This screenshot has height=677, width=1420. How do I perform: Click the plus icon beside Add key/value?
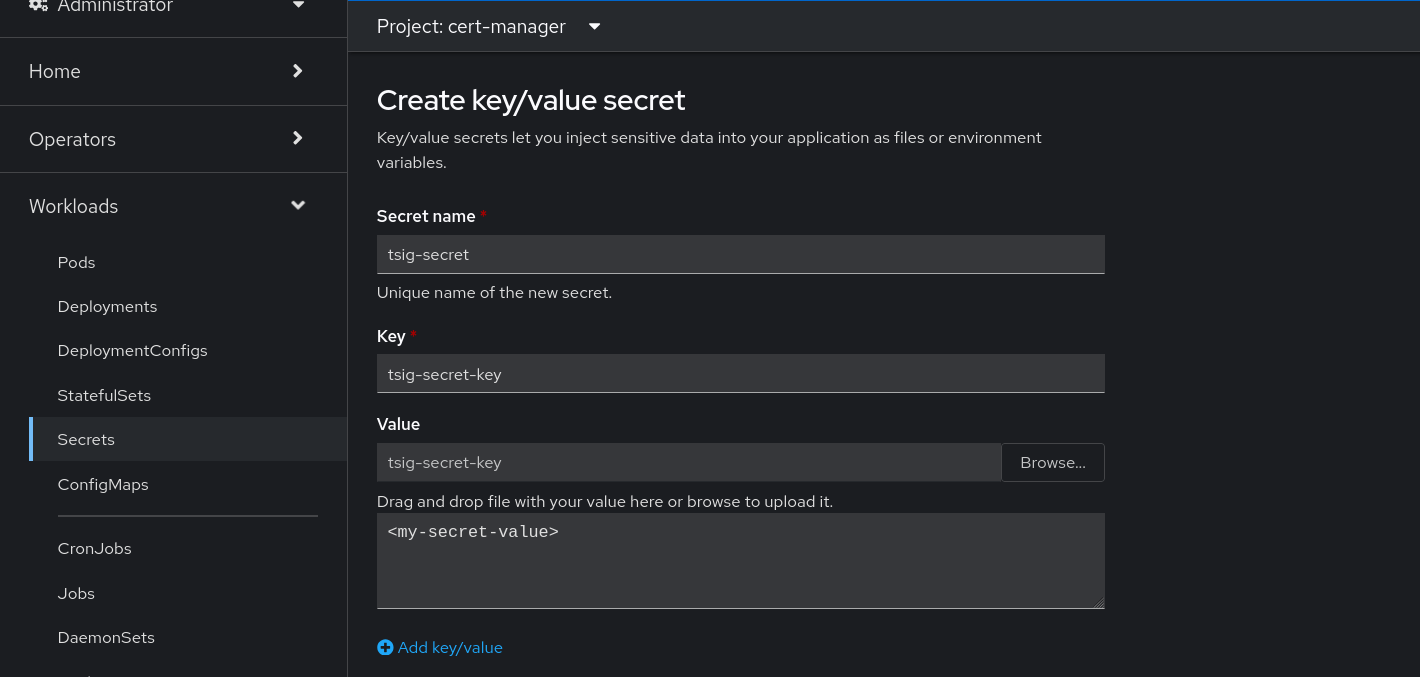click(385, 648)
